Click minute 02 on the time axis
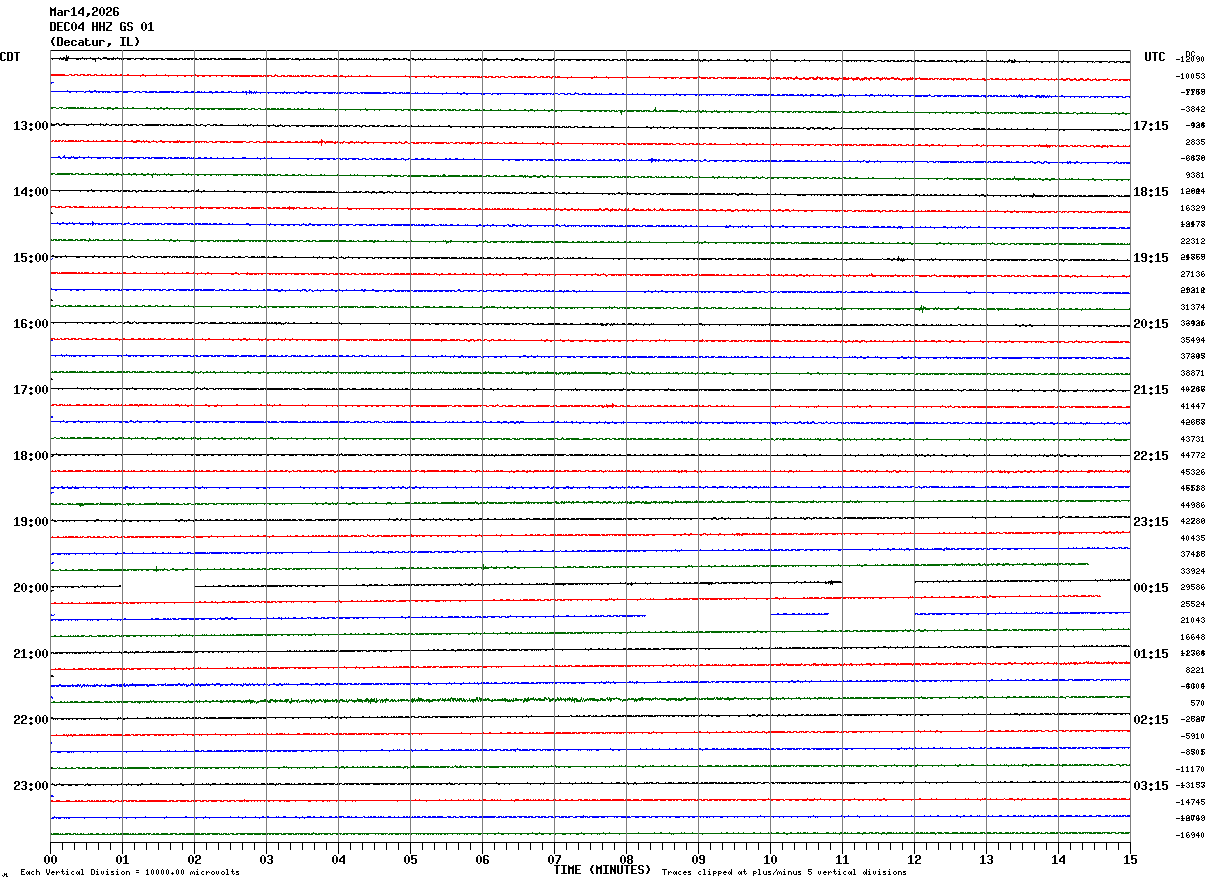This screenshot has width=1210, height=886. [x=194, y=858]
